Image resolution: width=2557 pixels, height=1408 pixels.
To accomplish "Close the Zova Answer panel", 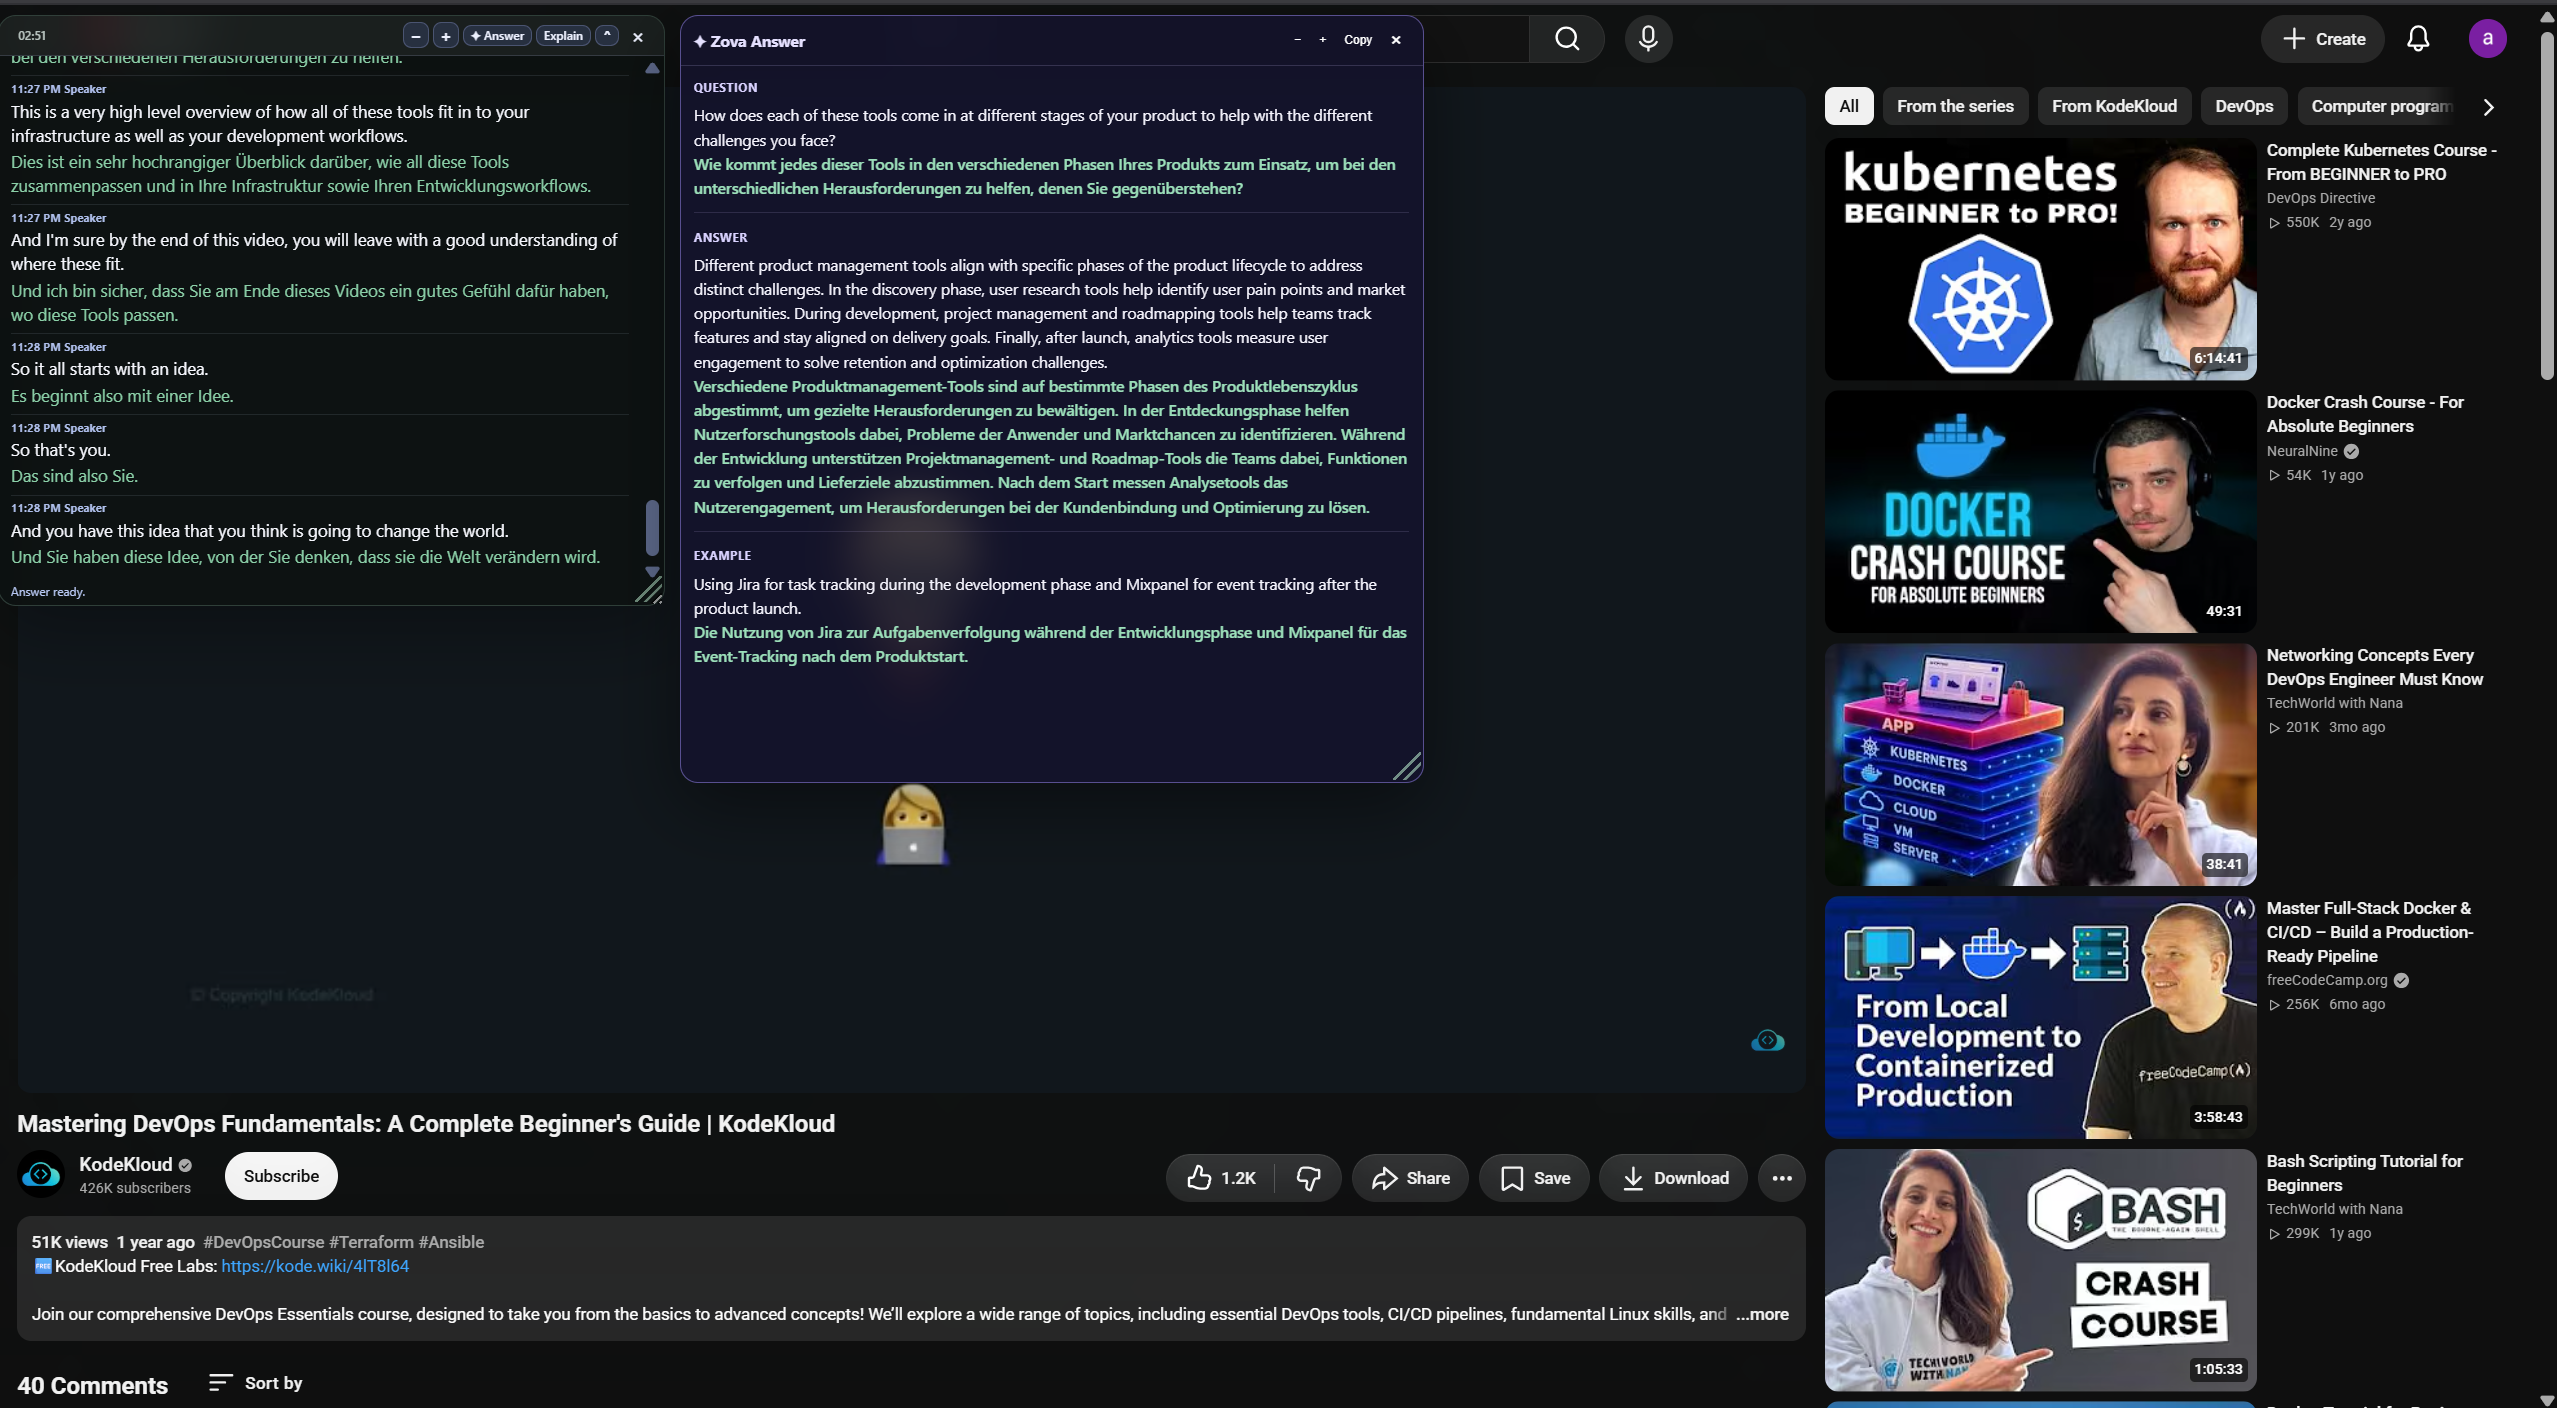I will [x=1396, y=40].
